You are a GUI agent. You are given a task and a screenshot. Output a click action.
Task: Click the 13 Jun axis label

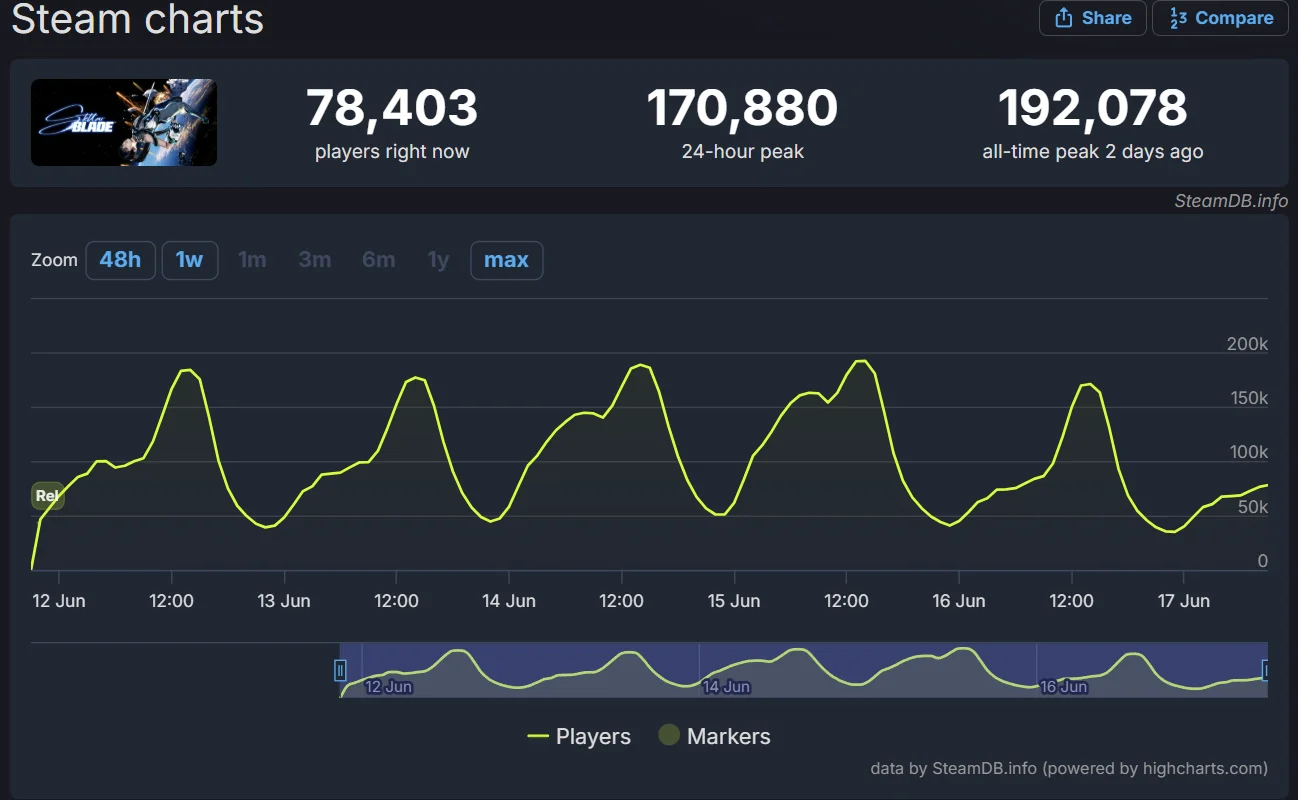coord(284,601)
